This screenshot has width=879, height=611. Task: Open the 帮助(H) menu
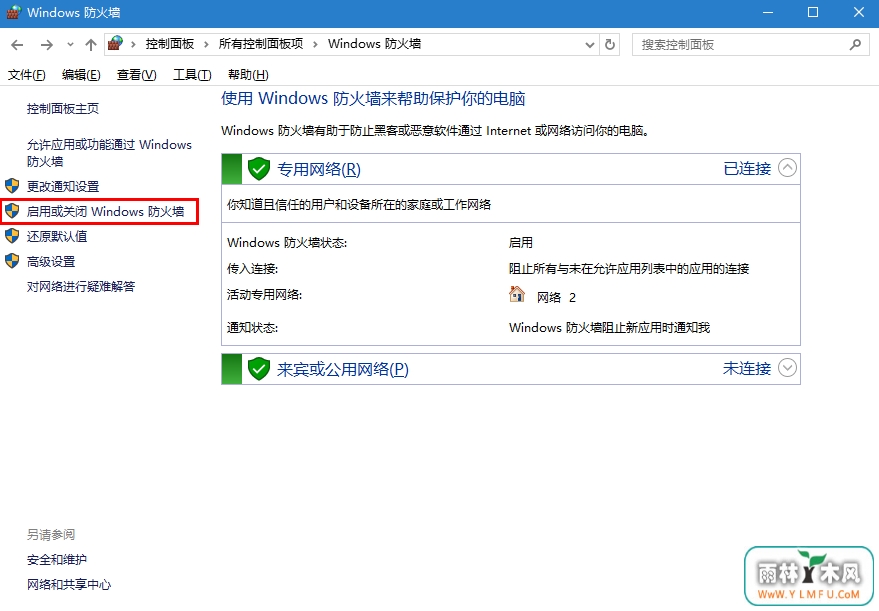(248, 75)
